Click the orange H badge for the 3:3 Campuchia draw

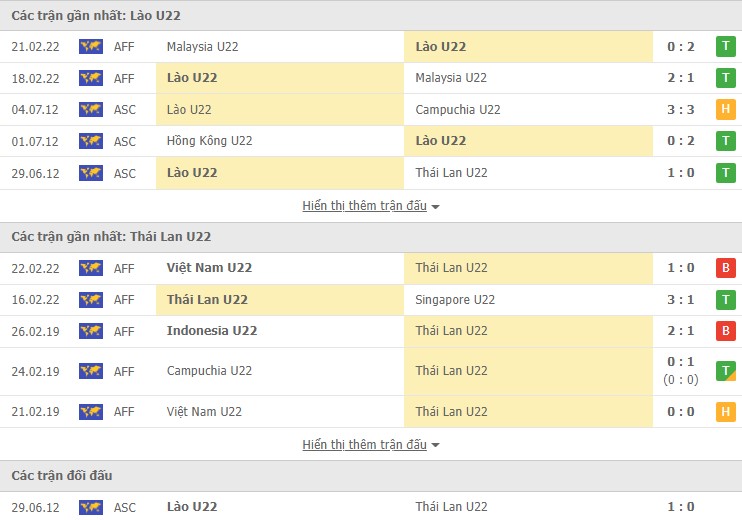tap(725, 110)
